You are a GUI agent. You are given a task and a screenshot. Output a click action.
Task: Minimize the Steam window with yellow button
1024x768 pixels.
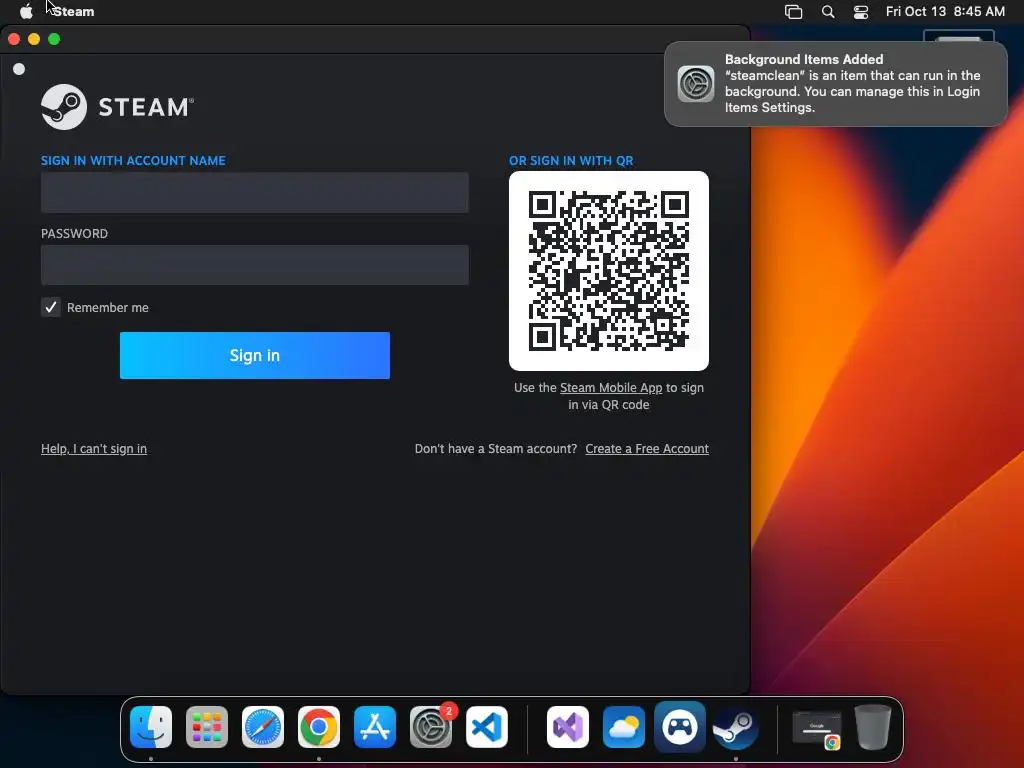click(34, 39)
